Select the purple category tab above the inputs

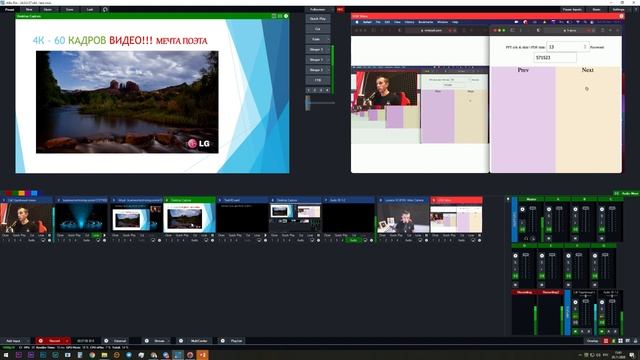(28, 193)
